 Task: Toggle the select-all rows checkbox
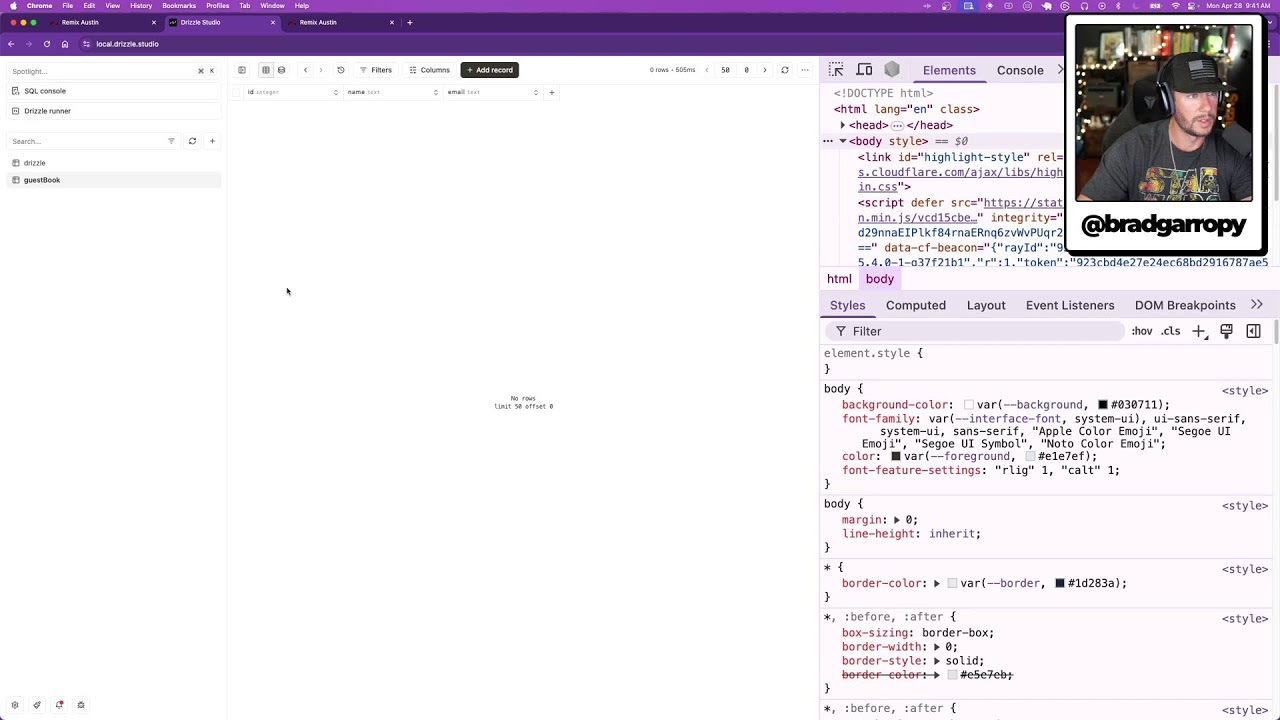point(236,92)
